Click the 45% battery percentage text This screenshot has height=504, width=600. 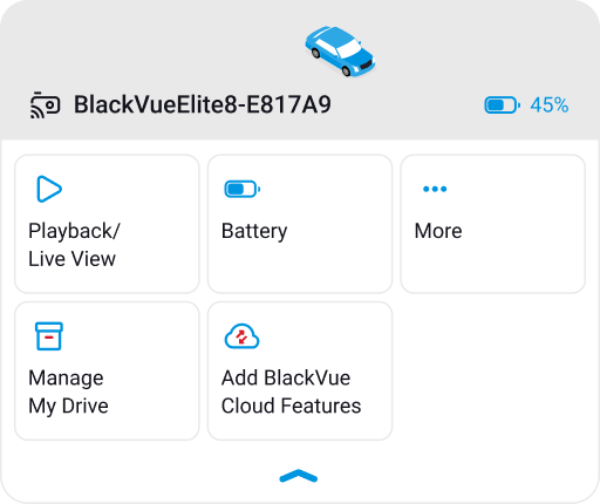pos(549,105)
